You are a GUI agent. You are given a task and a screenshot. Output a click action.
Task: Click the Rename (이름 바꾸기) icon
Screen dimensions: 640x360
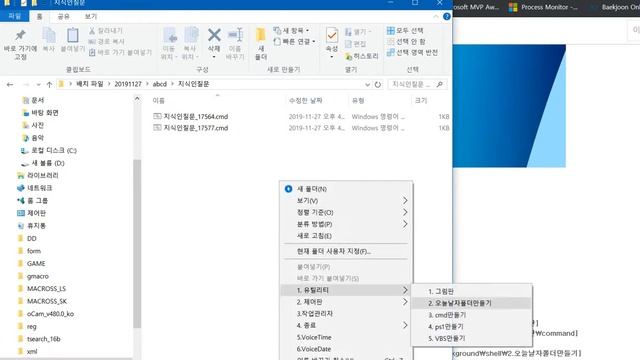(x=235, y=36)
